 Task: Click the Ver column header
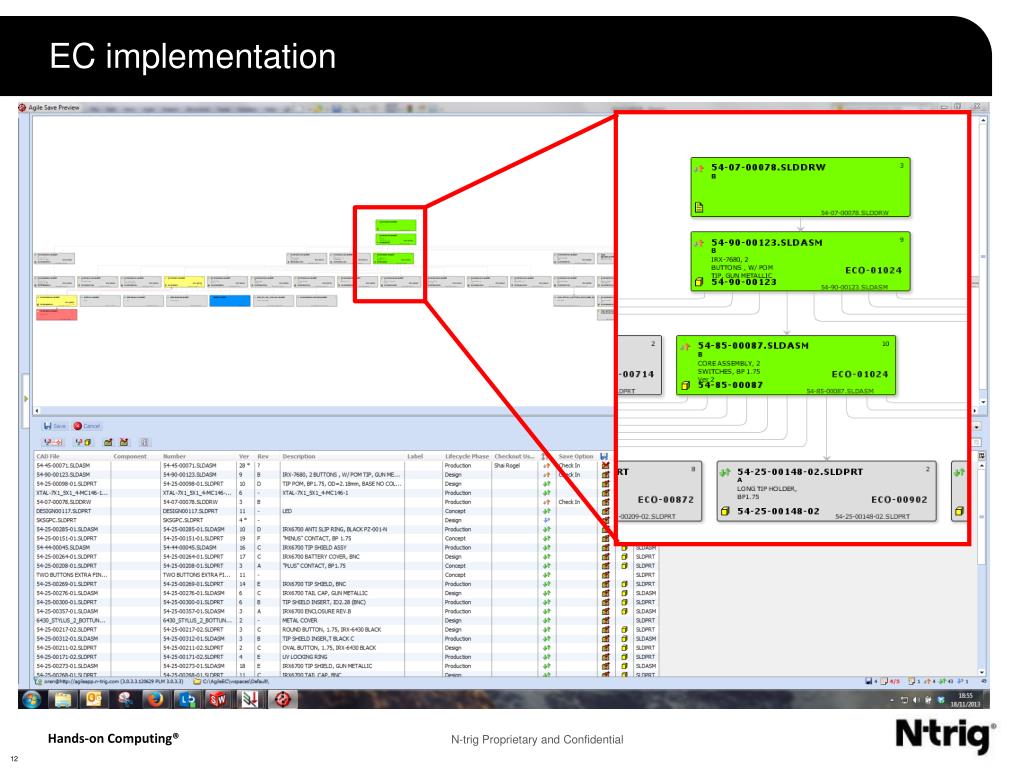244,456
